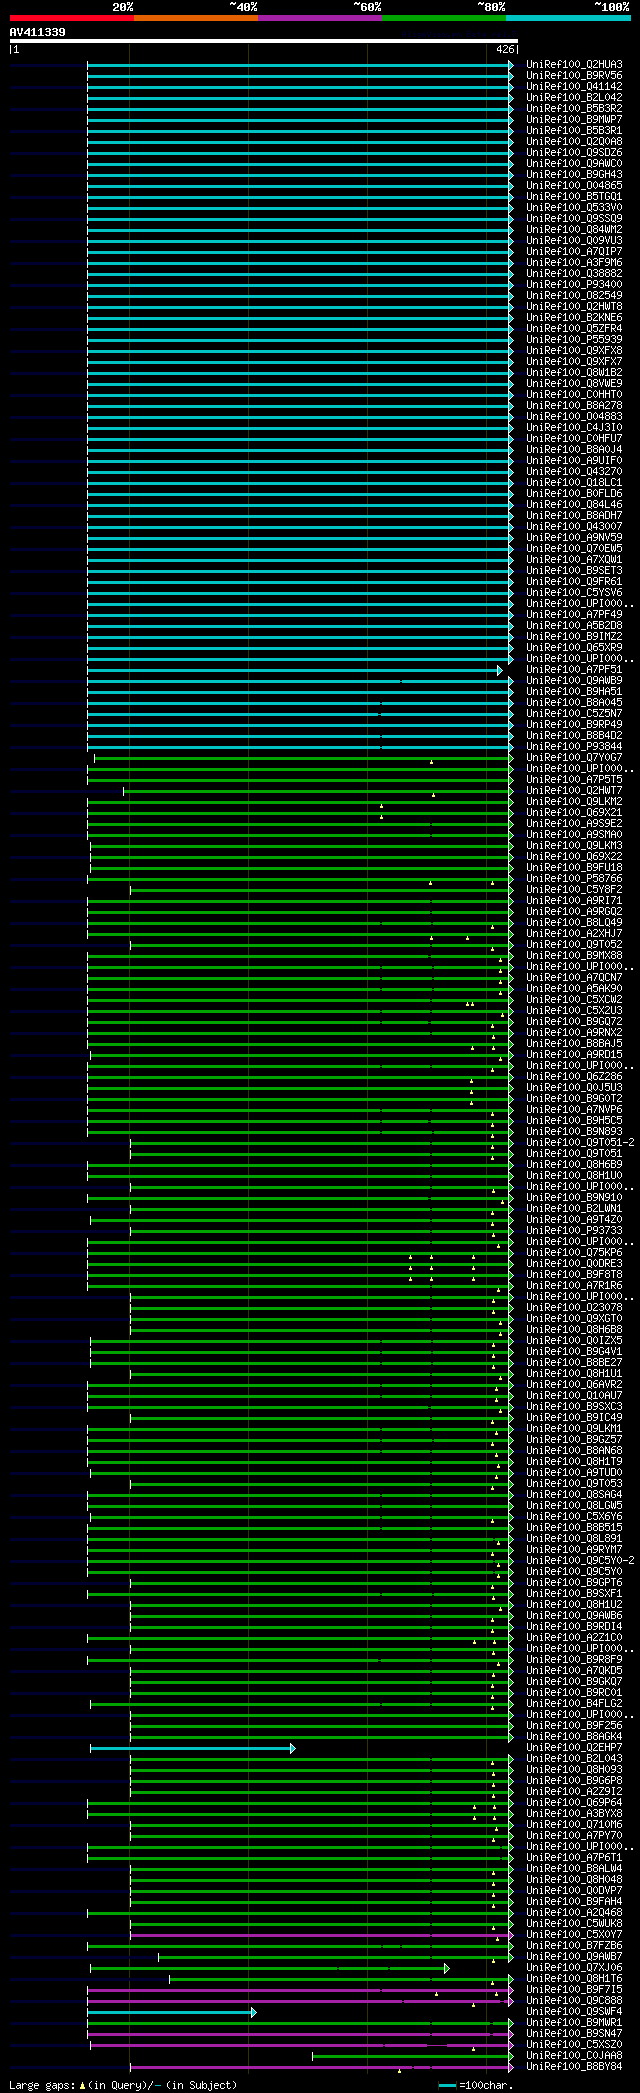Open hit label UniRef100_Q9SWF4
Screen dimensions: 640x2093
(x=574, y=2012)
